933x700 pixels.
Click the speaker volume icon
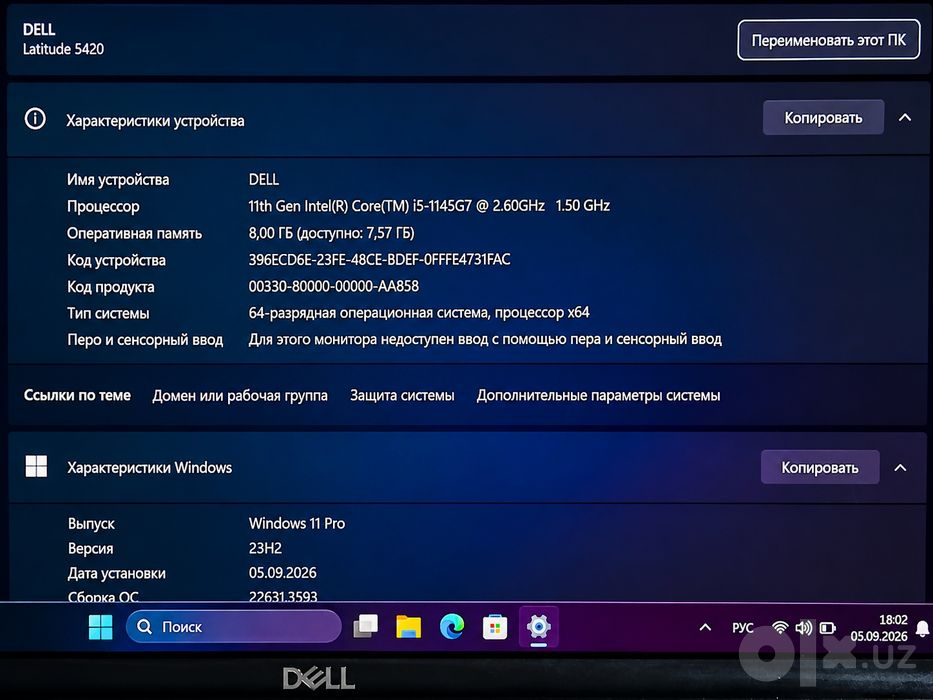803,628
